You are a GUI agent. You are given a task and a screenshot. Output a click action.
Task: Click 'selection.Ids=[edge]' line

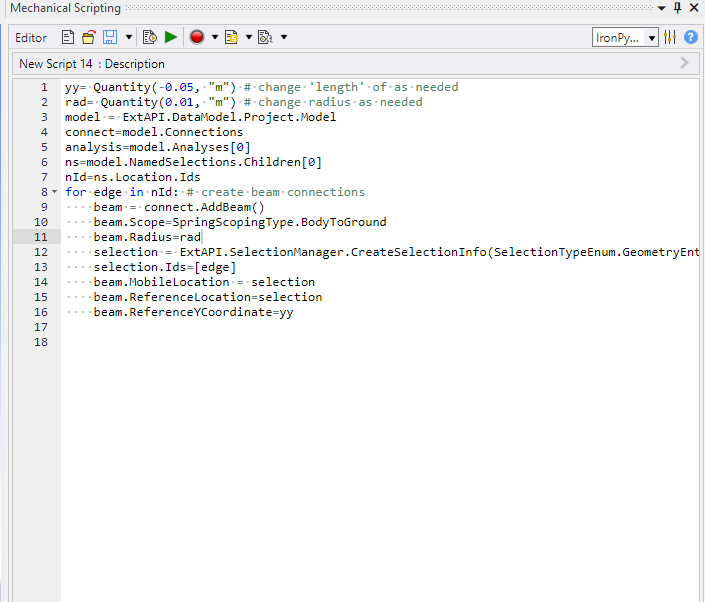(x=165, y=267)
